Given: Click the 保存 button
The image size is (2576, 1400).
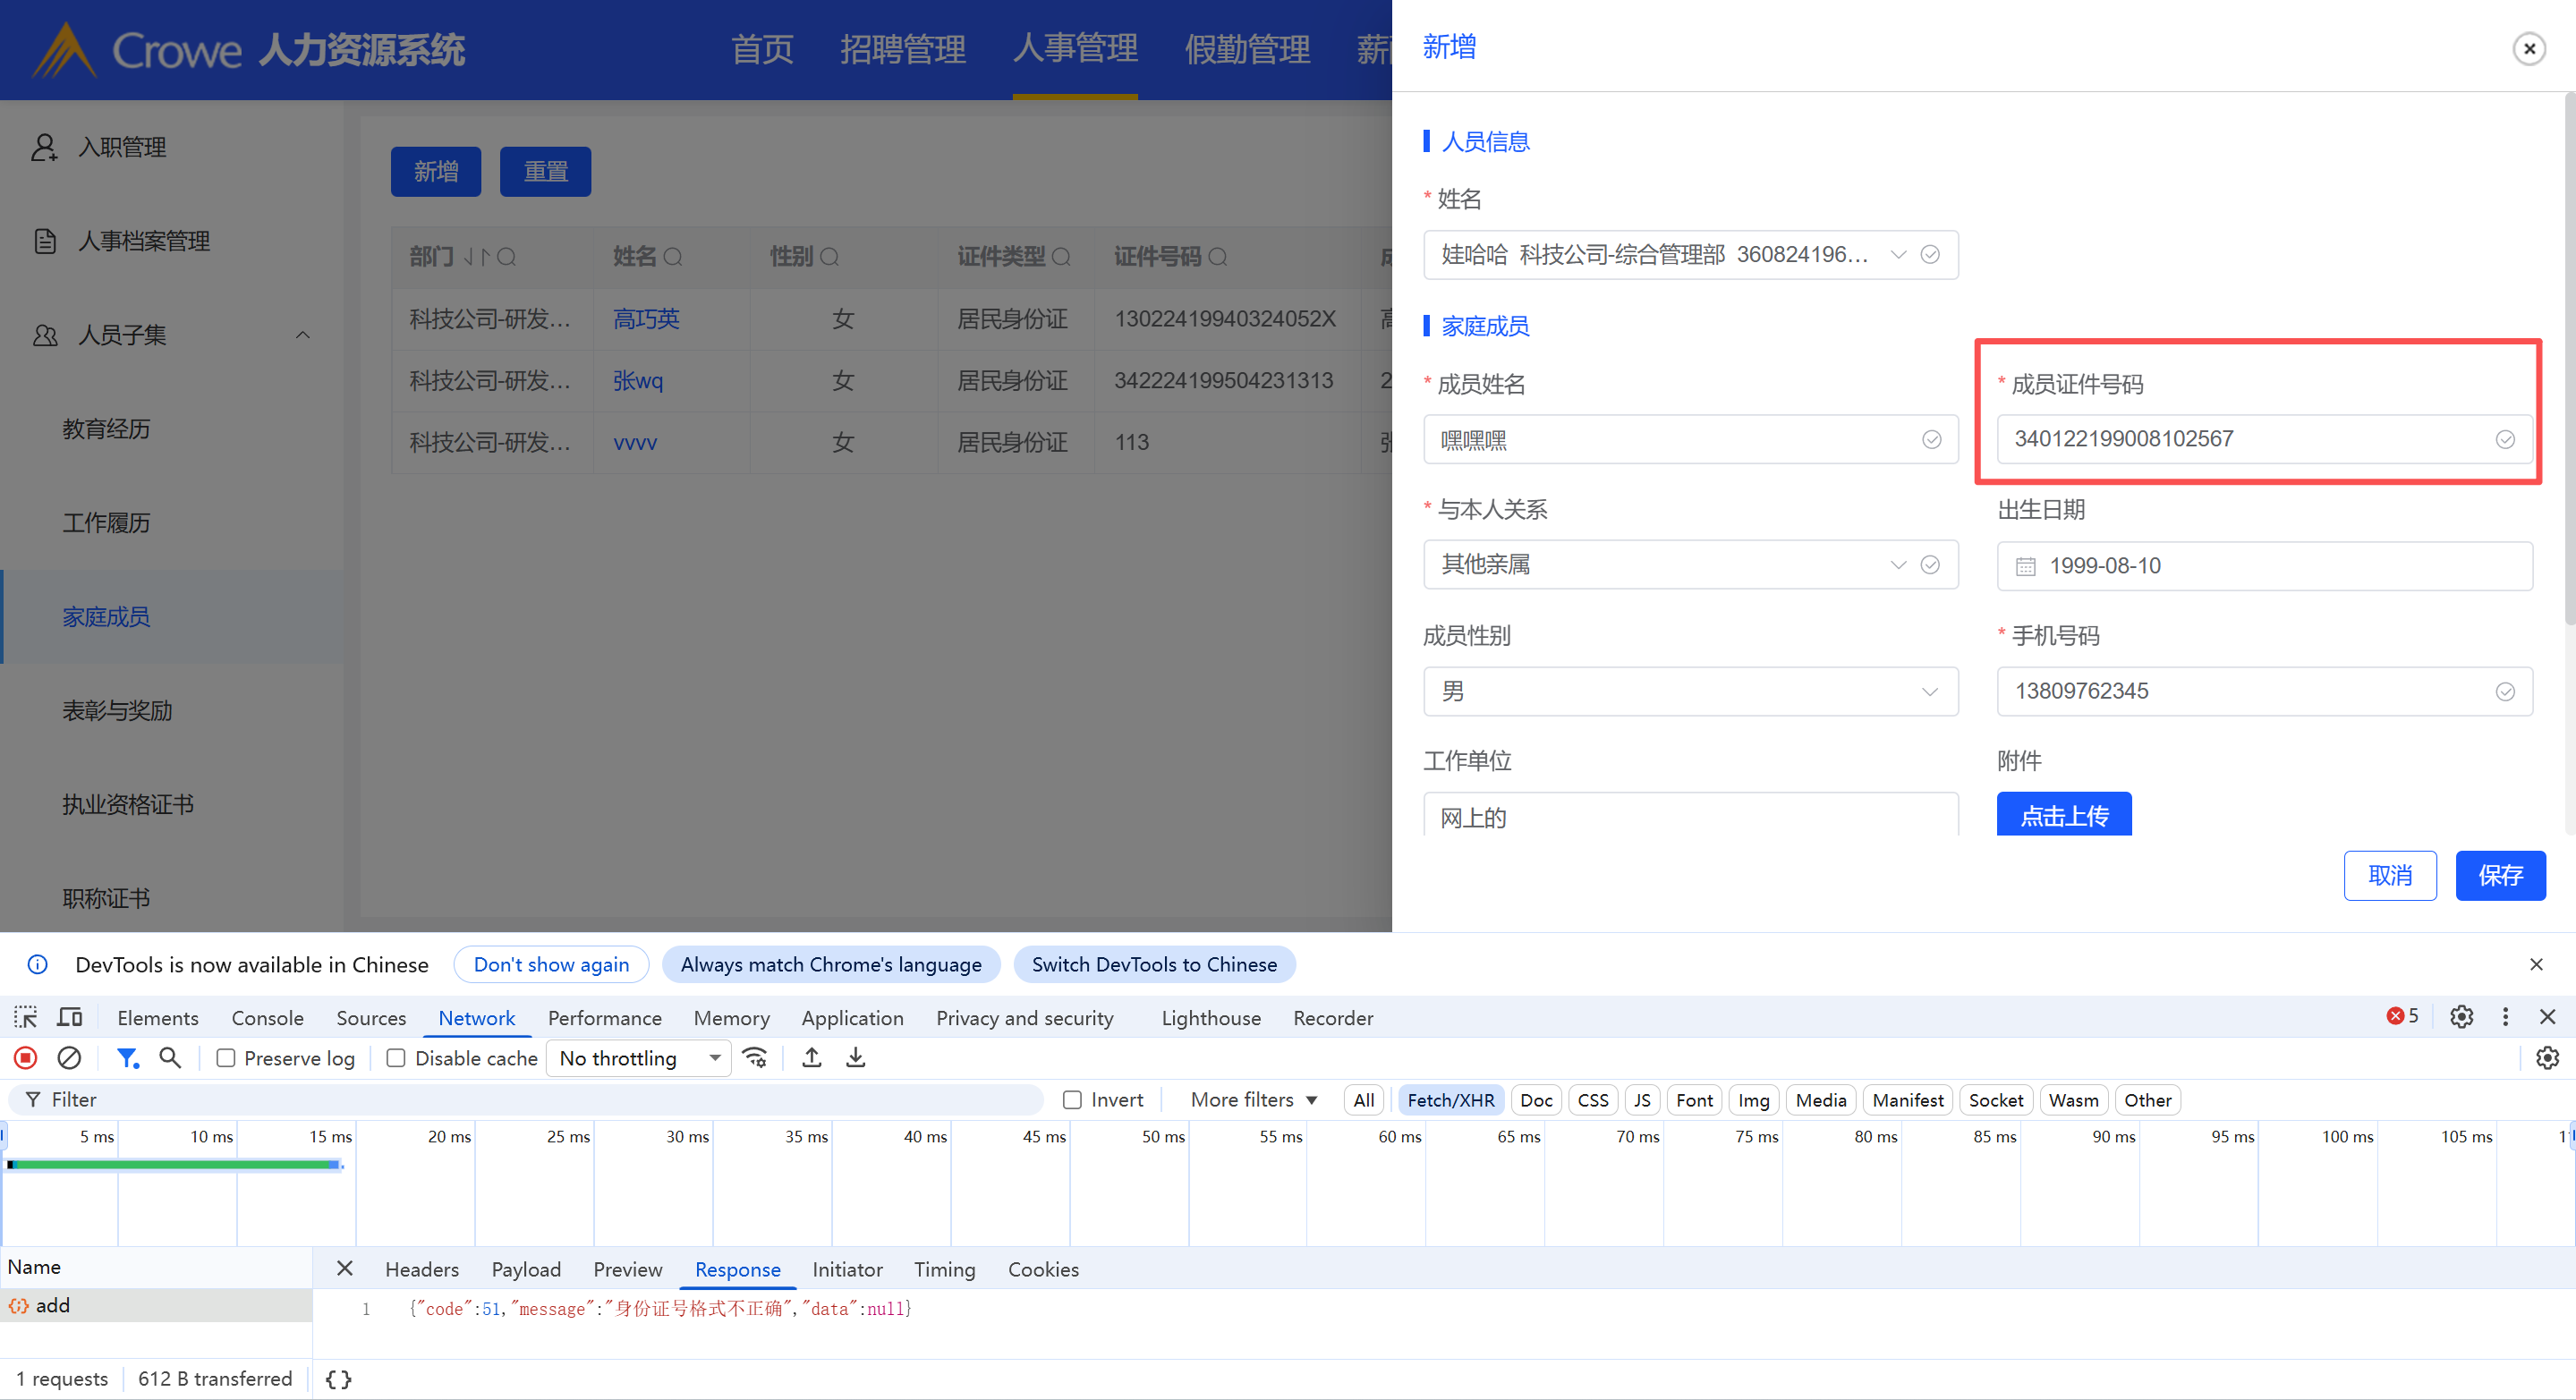Looking at the screenshot, I should point(2499,876).
